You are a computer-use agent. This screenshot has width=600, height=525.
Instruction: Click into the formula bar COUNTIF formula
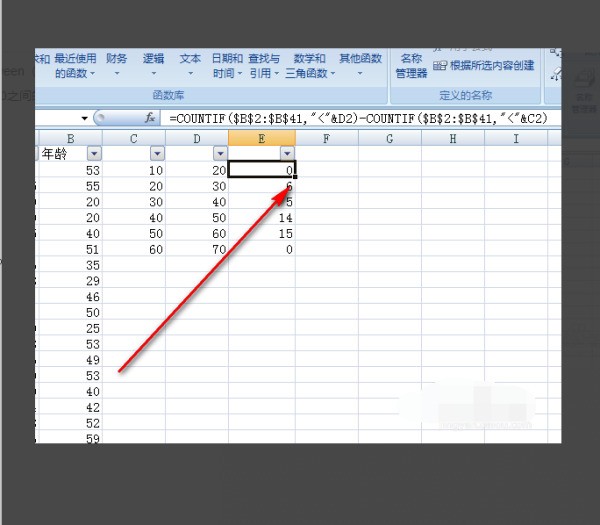(359, 119)
